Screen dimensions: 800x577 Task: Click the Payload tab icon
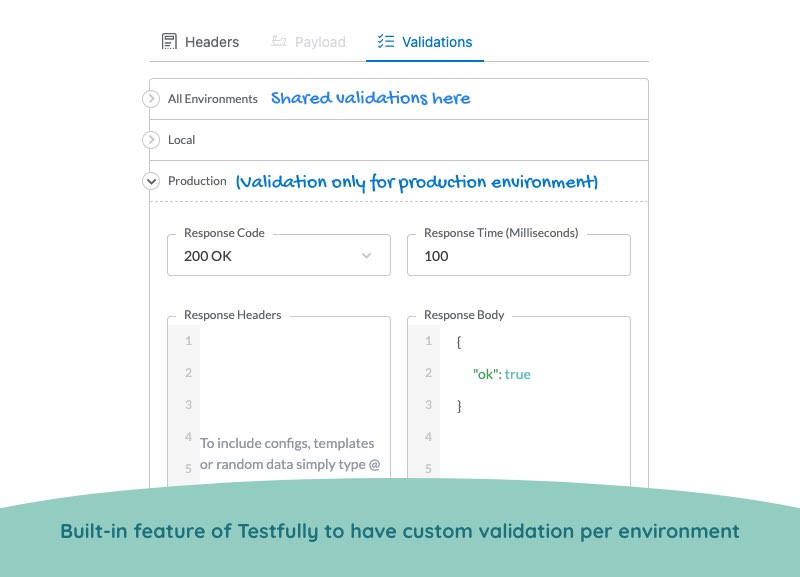(x=279, y=41)
